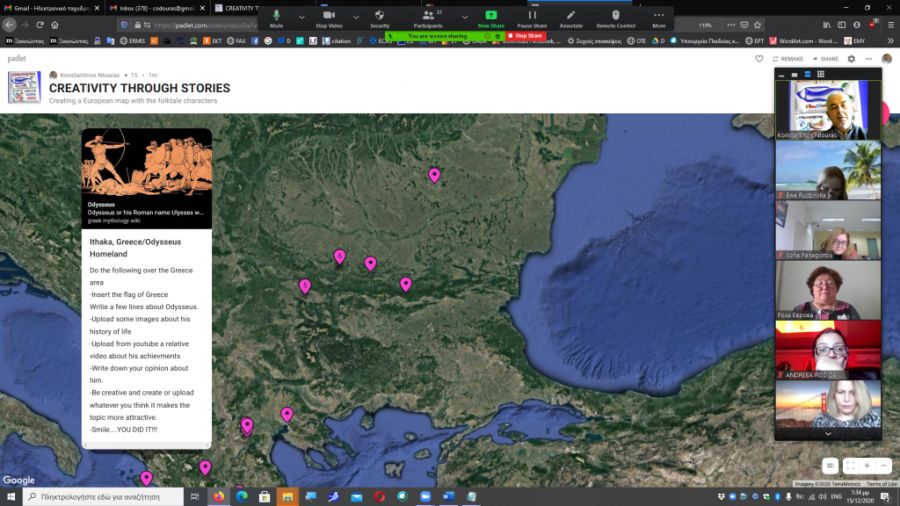900x506 pixels.
Task: Show next participants with down chevron
Action: pos(828,434)
